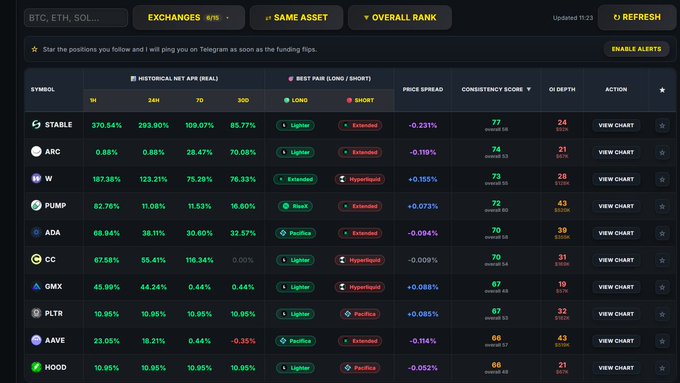Select Hyperliquid short badge in W row
This screenshot has height=383, width=680.
coord(360,179)
